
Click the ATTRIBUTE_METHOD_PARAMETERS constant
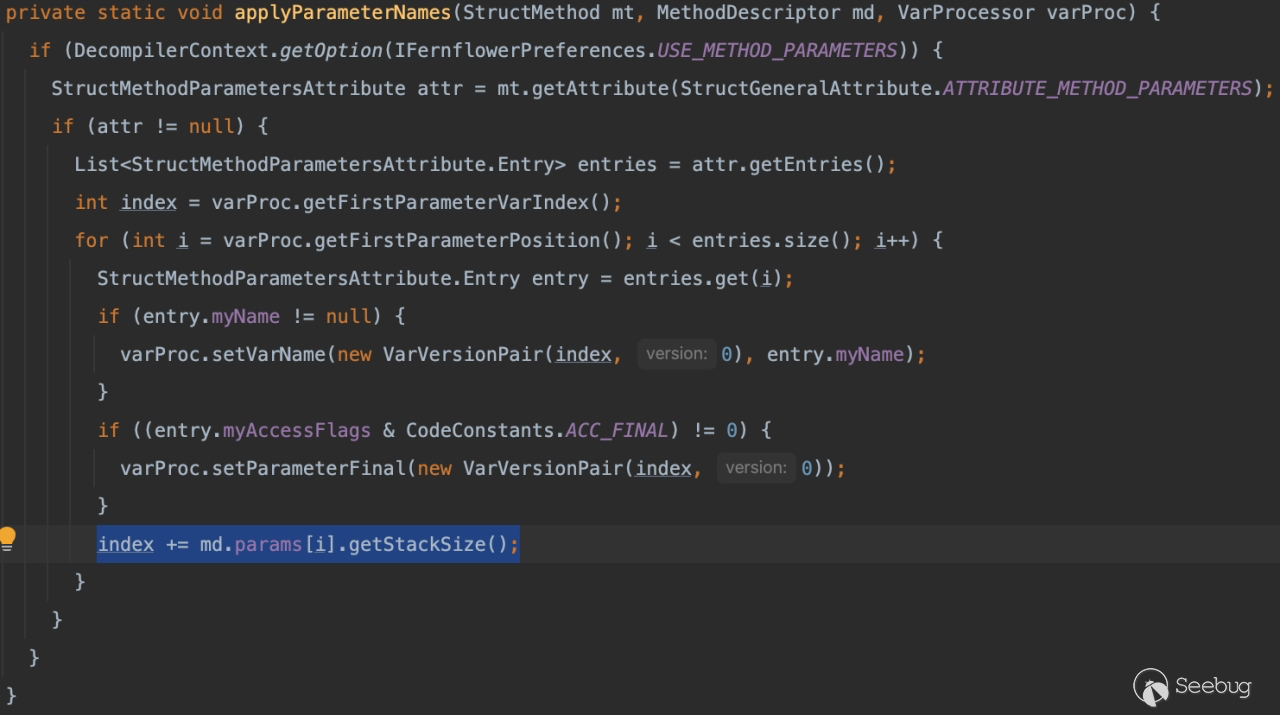pos(1097,88)
